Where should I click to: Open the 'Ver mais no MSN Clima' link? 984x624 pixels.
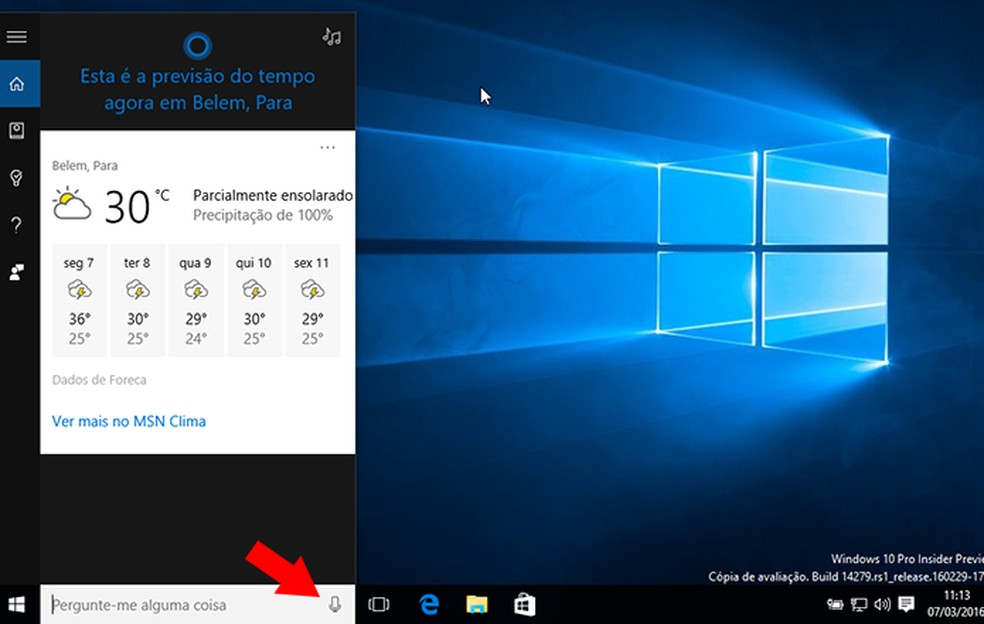(x=129, y=421)
